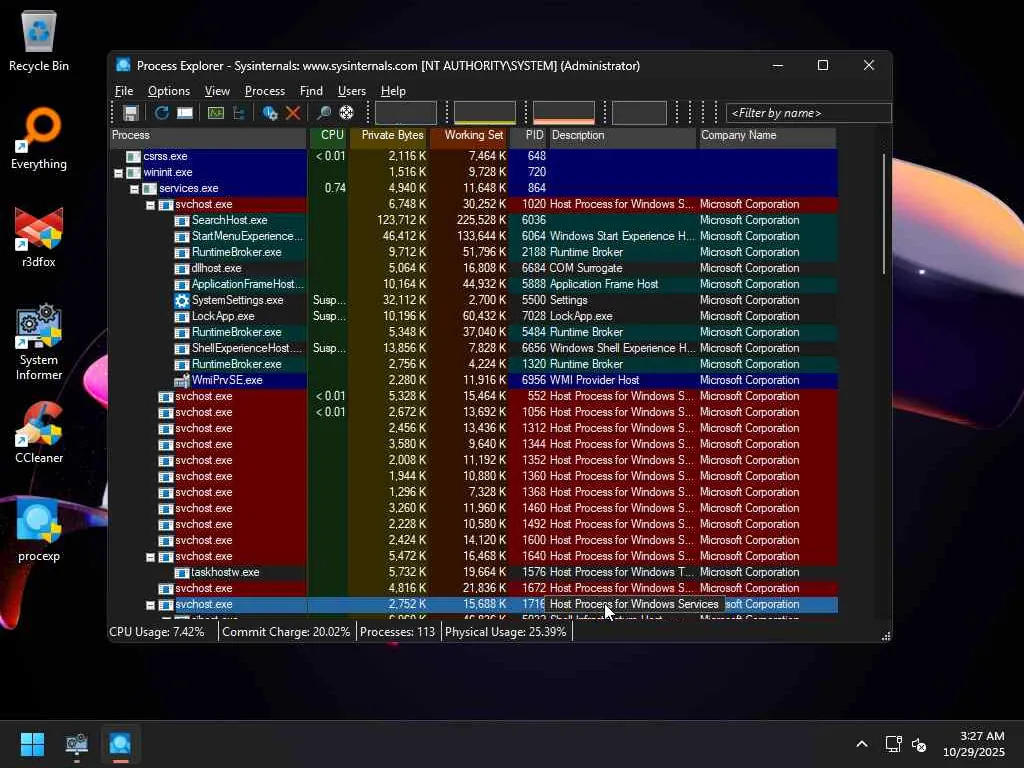Screen dimensions: 1024x768
Task: Open the CPU usage mini graph
Action: pyautogui.click(x=406, y=112)
